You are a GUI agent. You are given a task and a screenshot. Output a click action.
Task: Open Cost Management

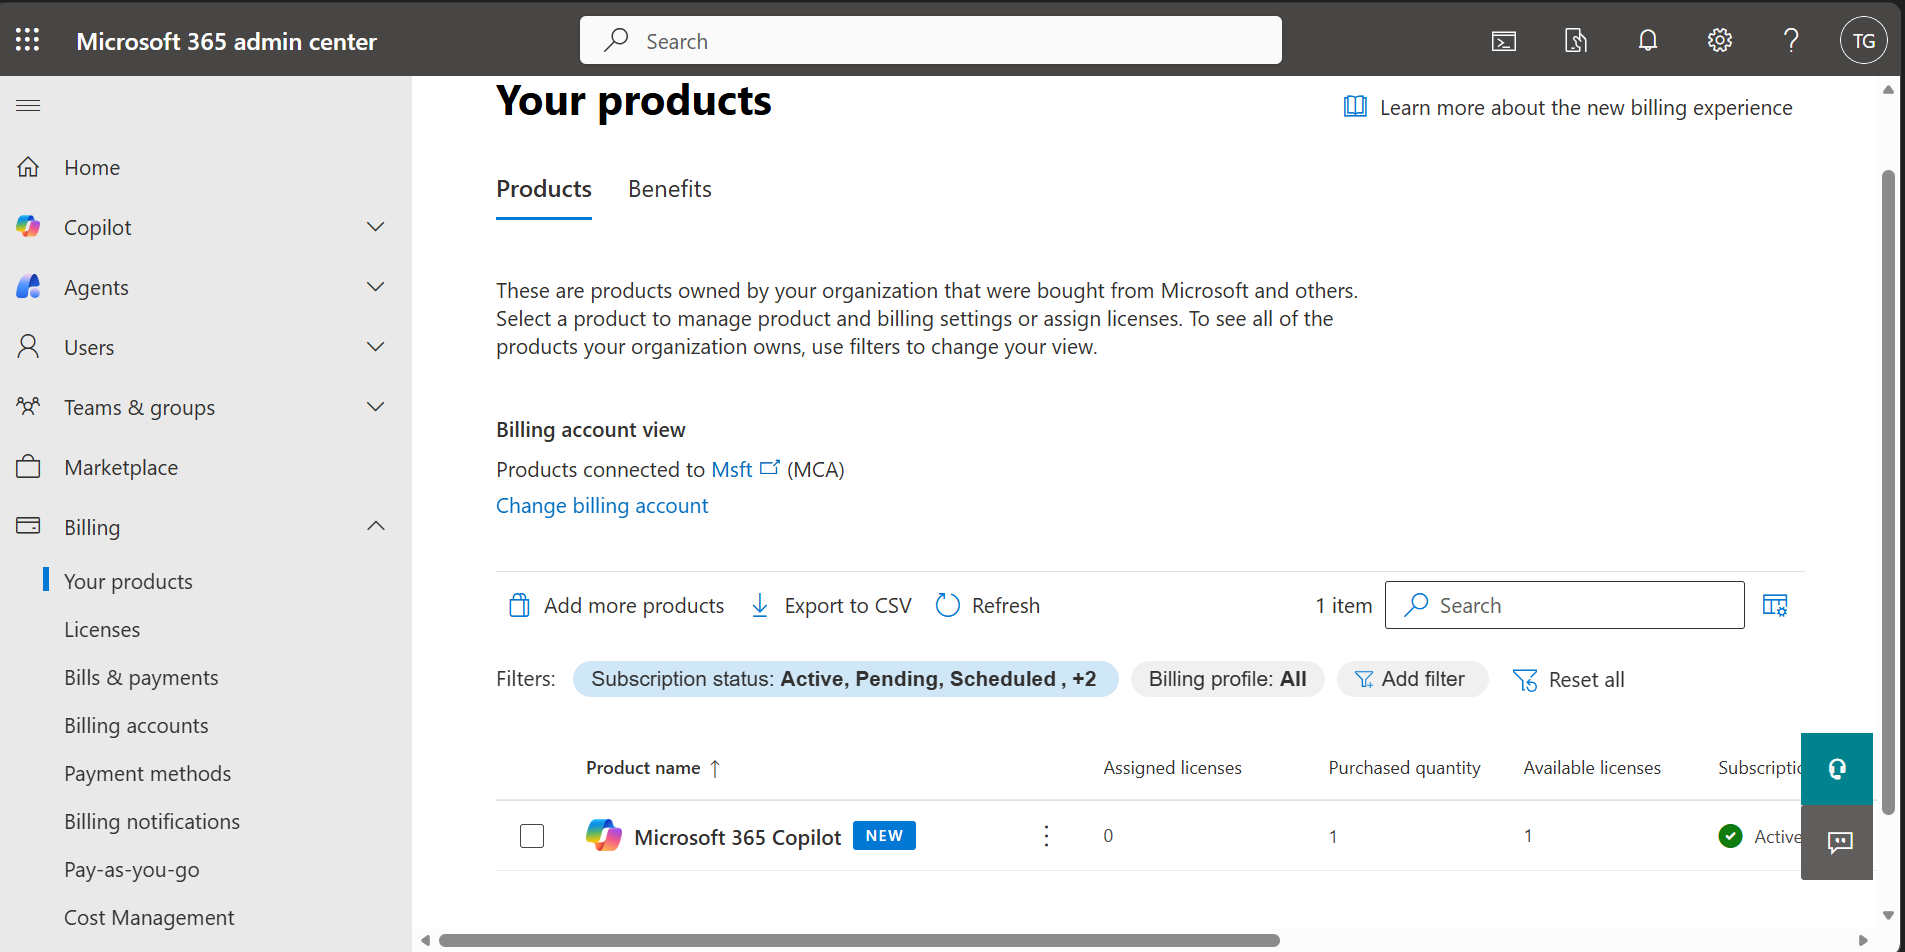[149, 917]
